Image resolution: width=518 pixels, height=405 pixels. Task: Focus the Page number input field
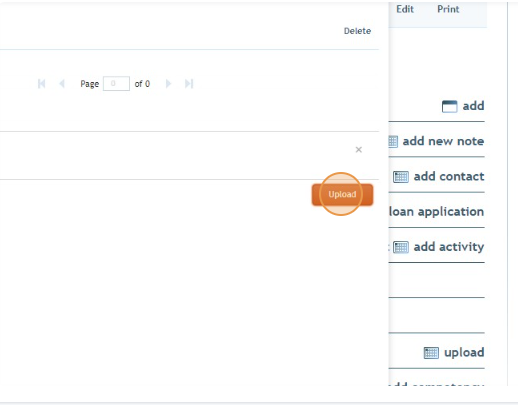pyautogui.click(x=116, y=83)
